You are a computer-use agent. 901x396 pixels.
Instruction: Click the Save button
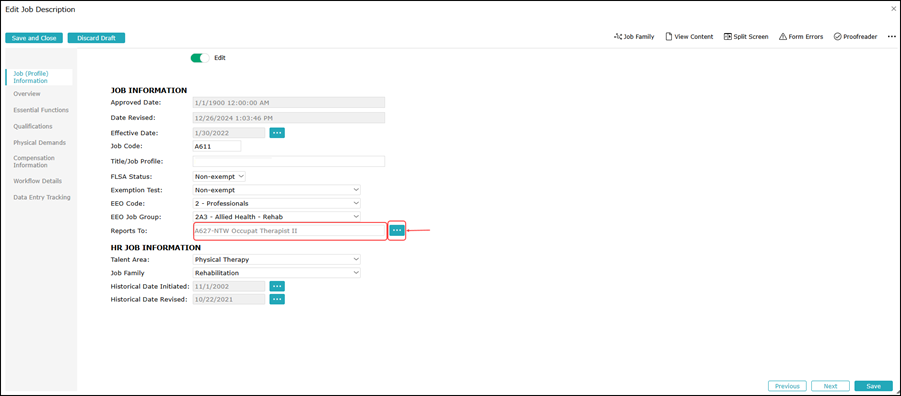point(873,386)
